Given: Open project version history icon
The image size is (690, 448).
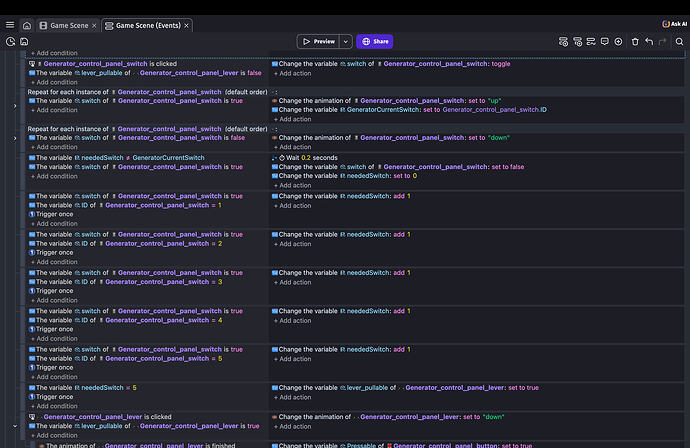Looking at the screenshot, I should (11, 41).
